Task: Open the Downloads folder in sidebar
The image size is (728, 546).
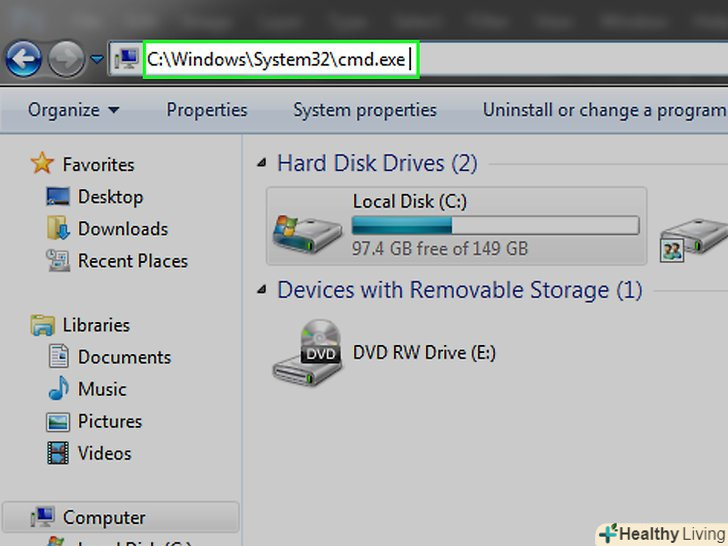Action: [x=122, y=229]
